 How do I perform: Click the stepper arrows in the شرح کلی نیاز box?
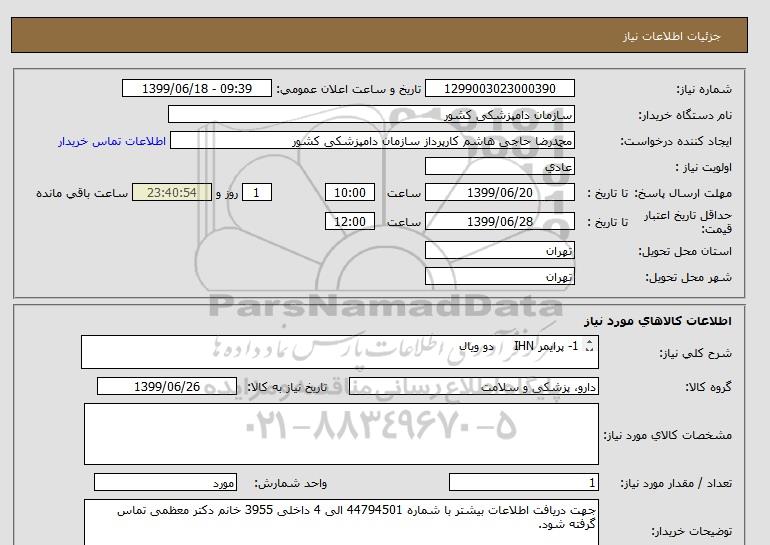click(589, 346)
